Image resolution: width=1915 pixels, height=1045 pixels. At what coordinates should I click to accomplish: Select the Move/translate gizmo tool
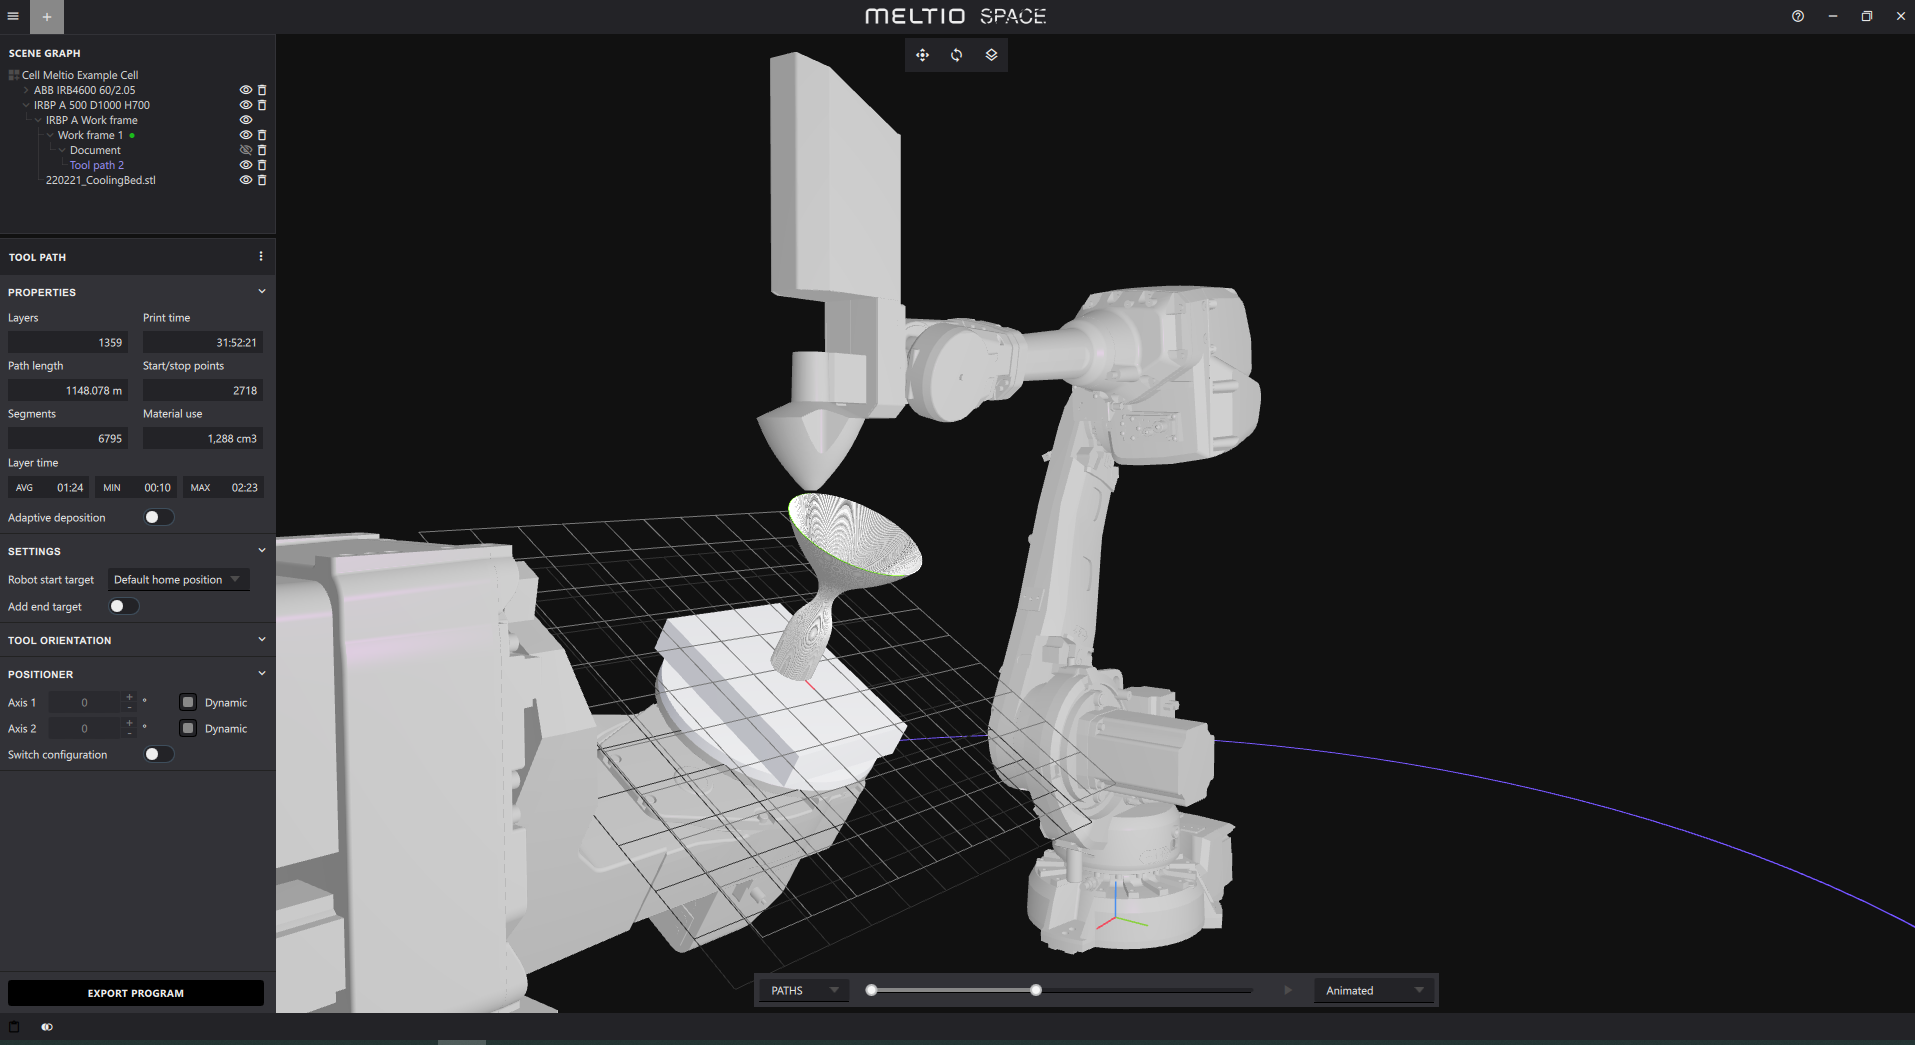[x=921, y=55]
